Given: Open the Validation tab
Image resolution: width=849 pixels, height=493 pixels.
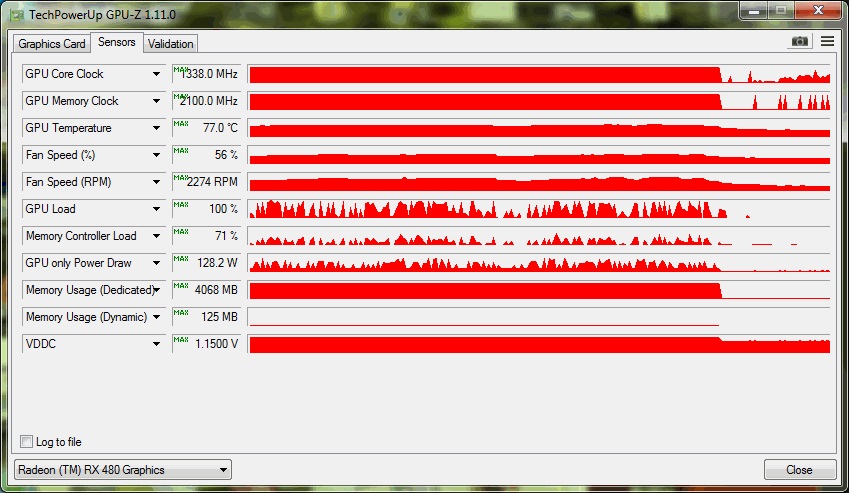Looking at the screenshot, I should click(x=171, y=44).
